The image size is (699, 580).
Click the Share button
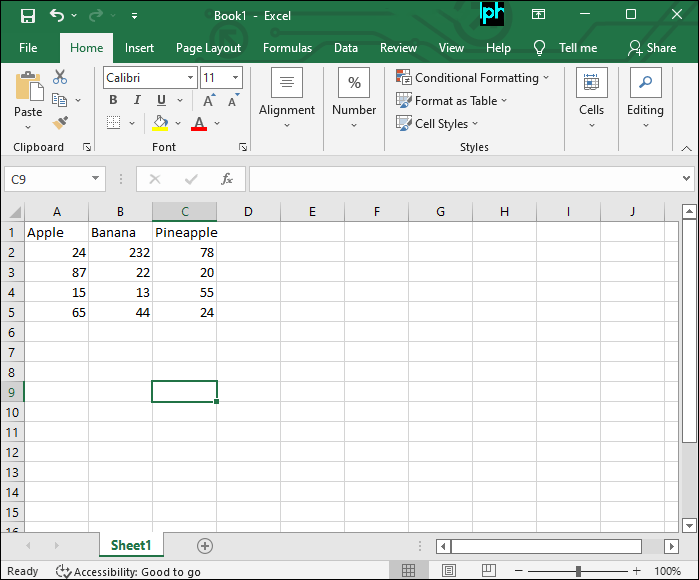[x=651, y=48]
